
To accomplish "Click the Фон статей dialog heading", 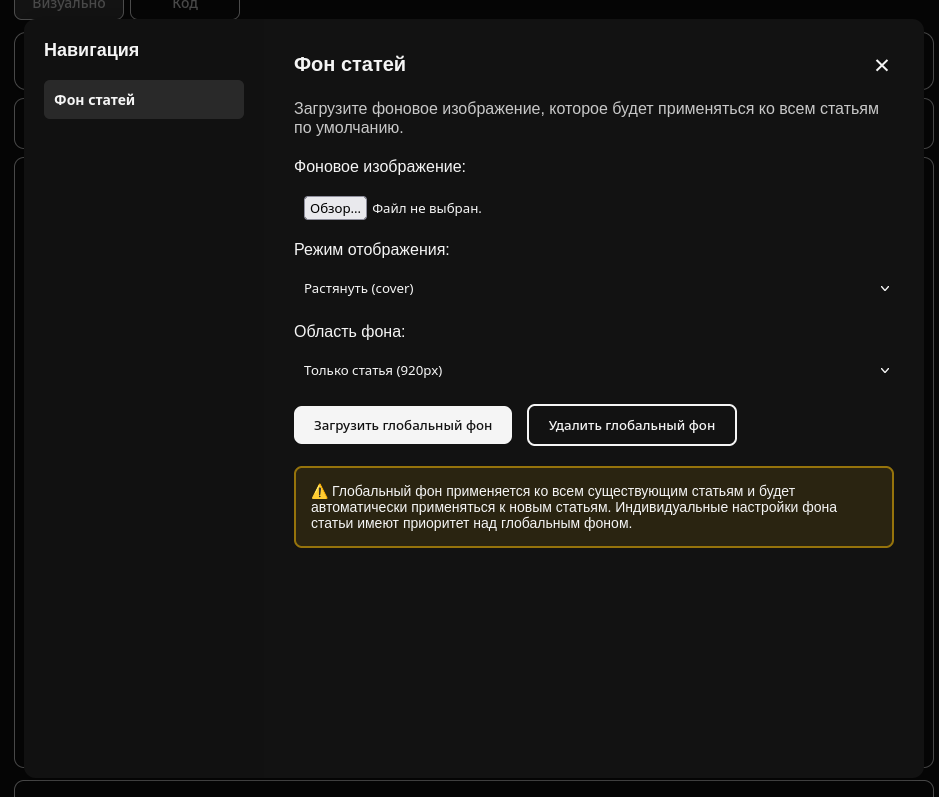I will [350, 64].
